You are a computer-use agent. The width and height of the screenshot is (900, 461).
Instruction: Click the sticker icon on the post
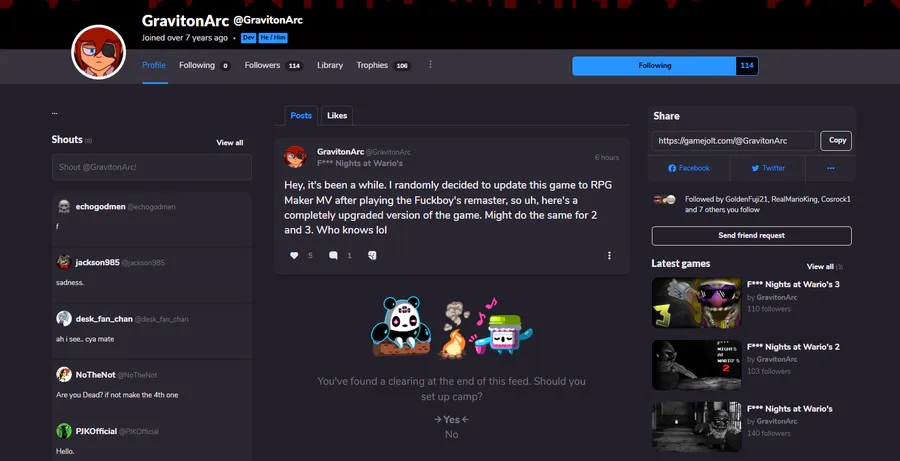pos(372,255)
